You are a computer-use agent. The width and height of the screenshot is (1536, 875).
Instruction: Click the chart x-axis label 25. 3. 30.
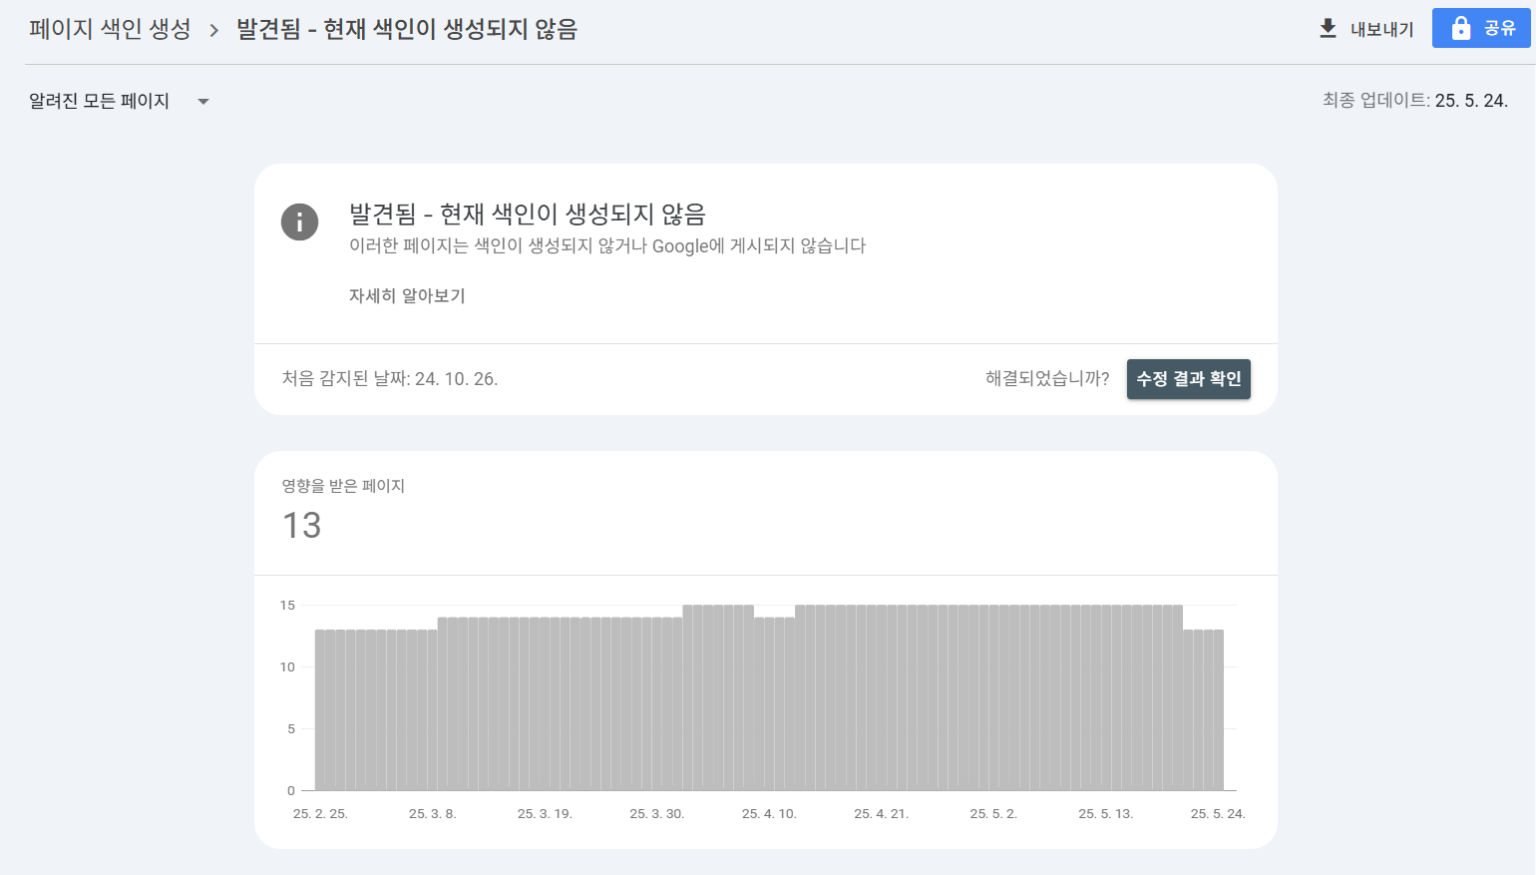657,814
